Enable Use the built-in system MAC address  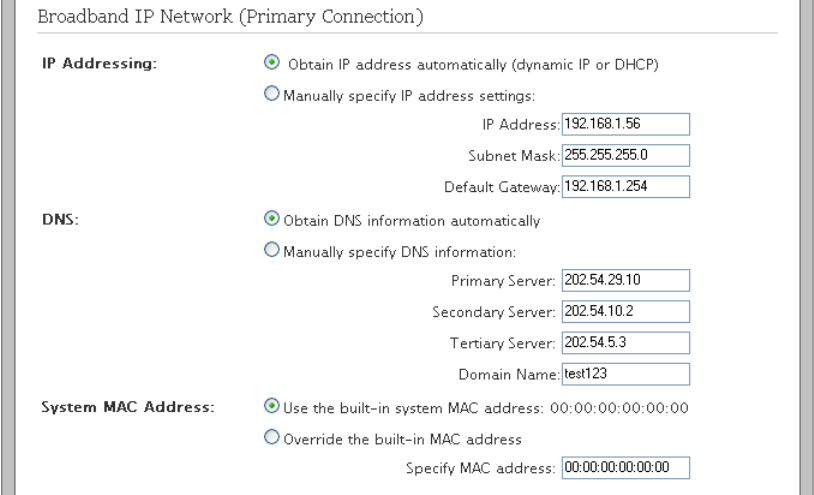[272, 406]
